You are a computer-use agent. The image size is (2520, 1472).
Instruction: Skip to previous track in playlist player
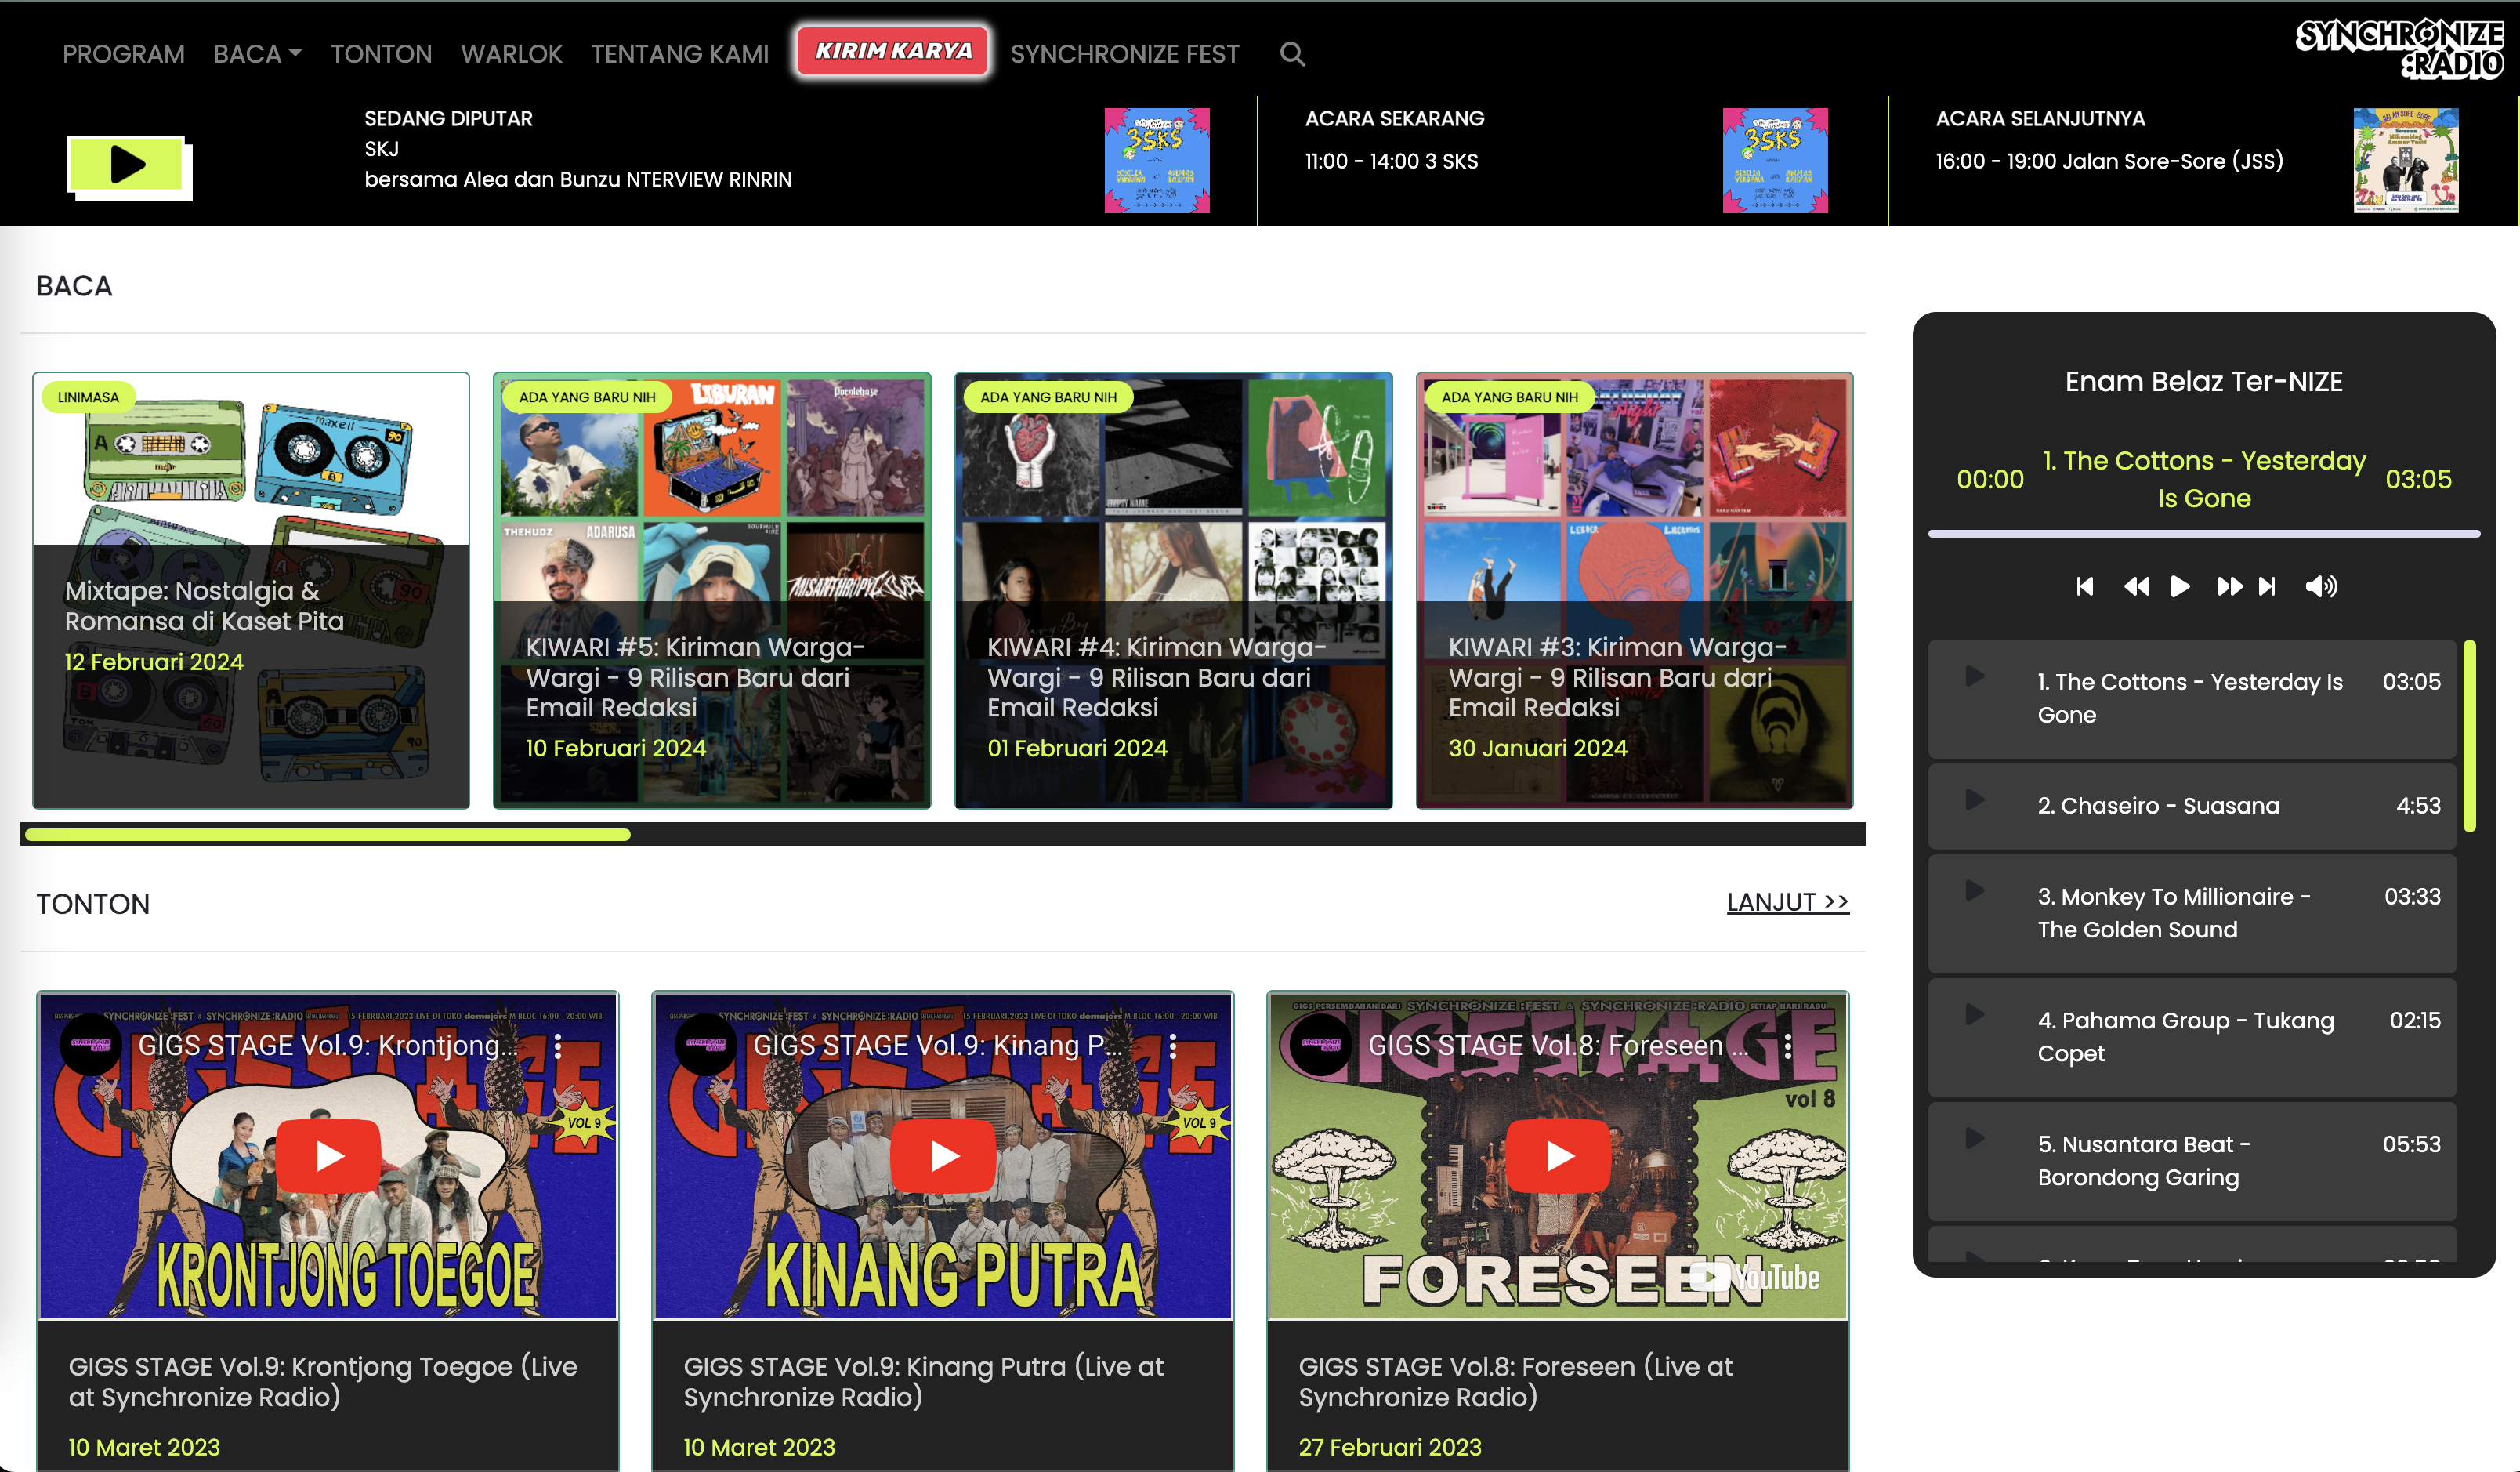[x=2084, y=586]
